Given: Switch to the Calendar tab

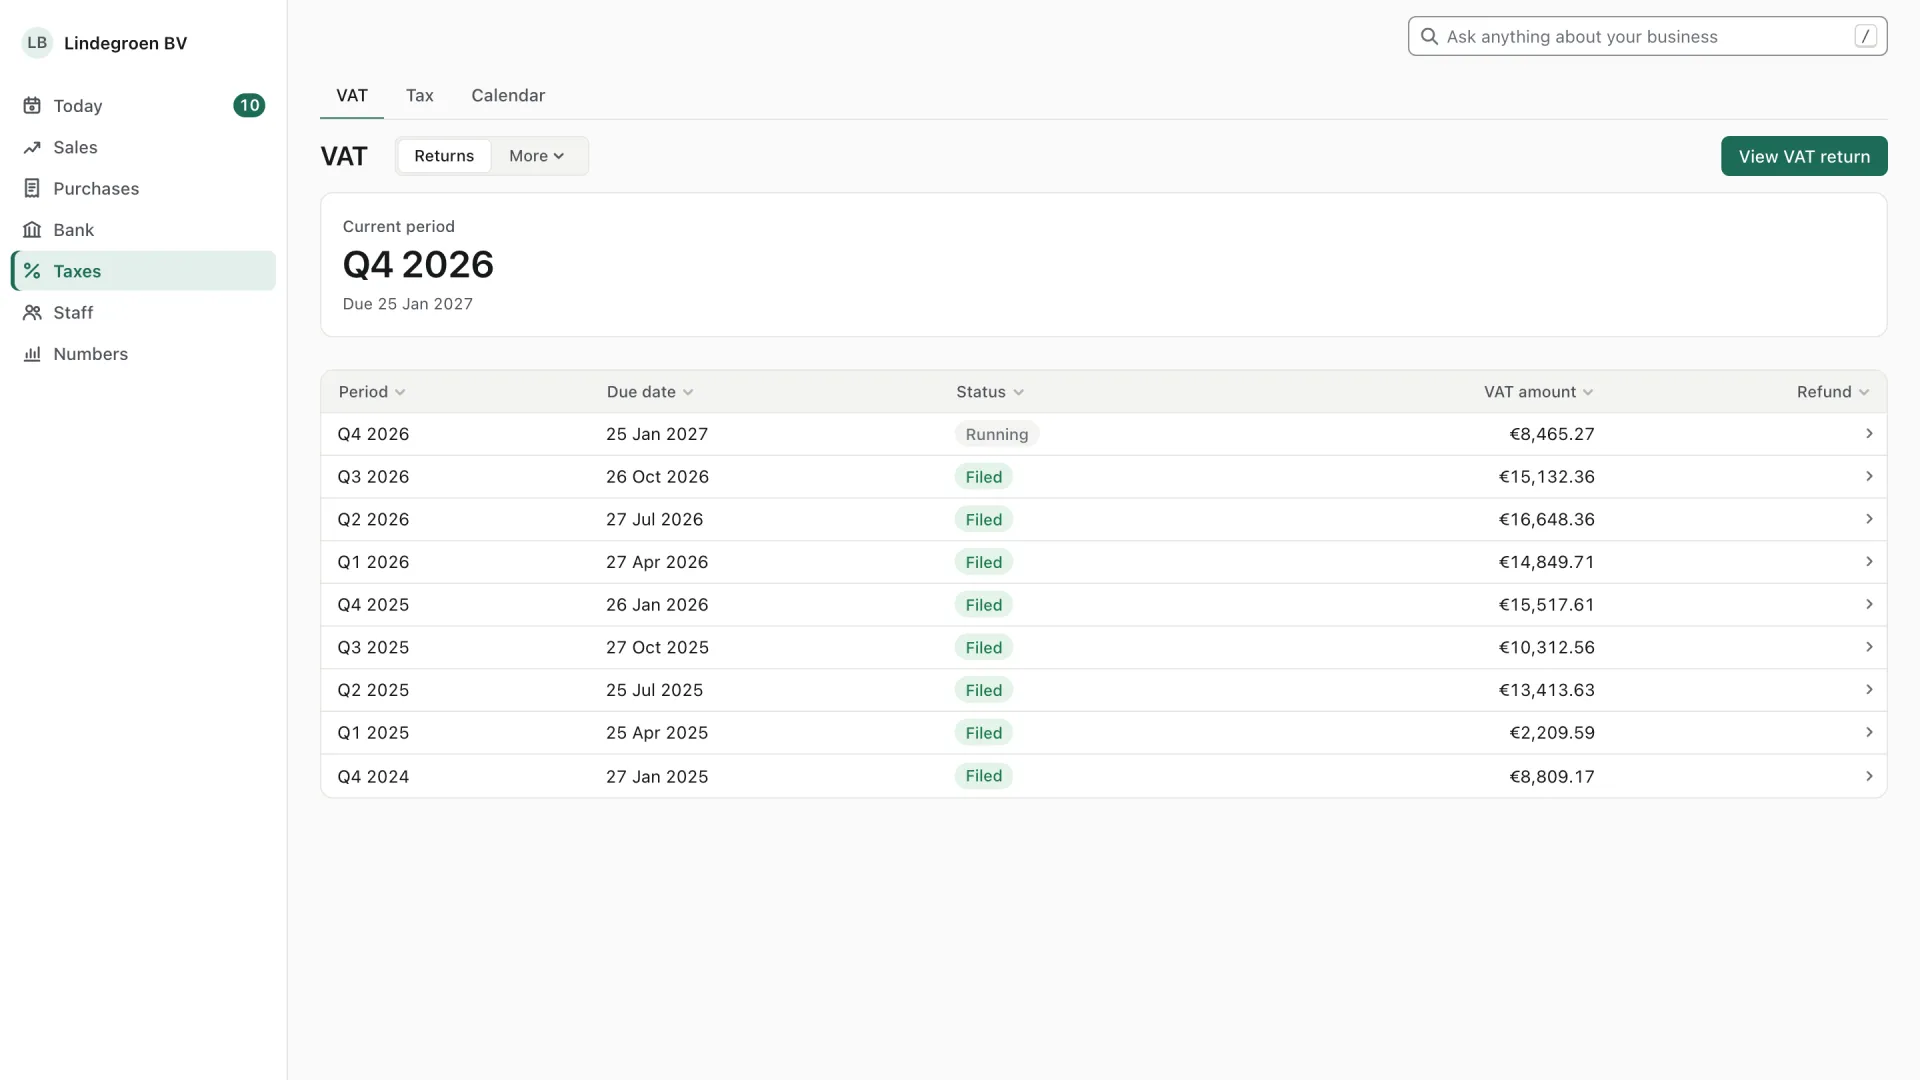Looking at the screenshot, I should point(508,96).
